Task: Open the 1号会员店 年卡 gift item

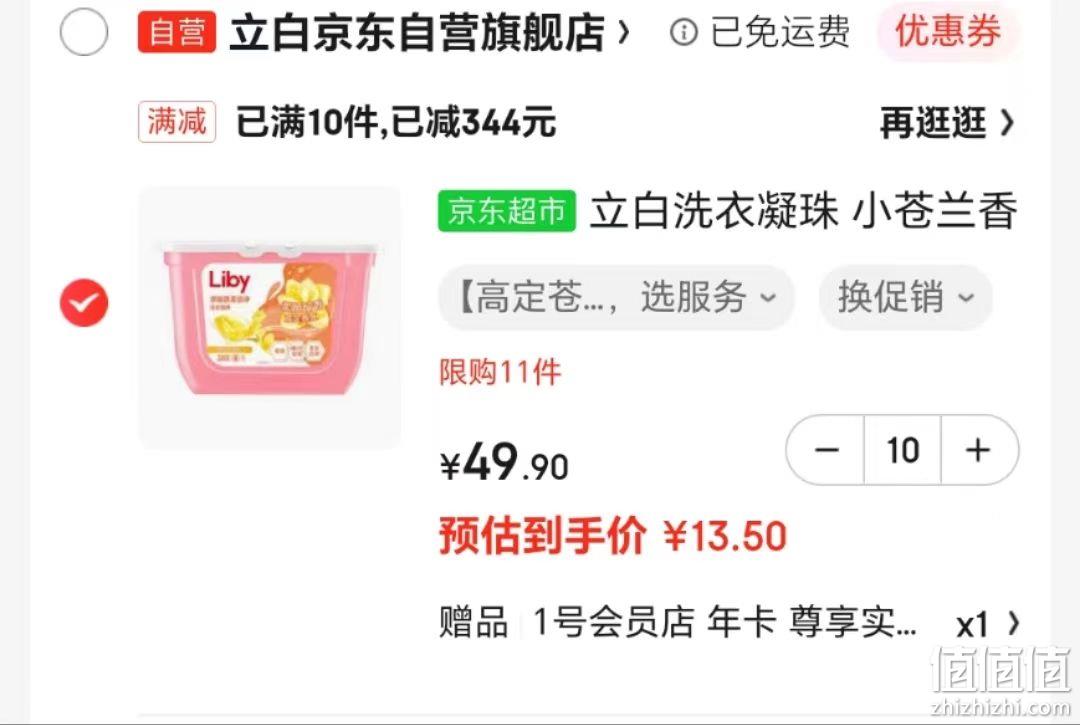Action: (725, 622)
